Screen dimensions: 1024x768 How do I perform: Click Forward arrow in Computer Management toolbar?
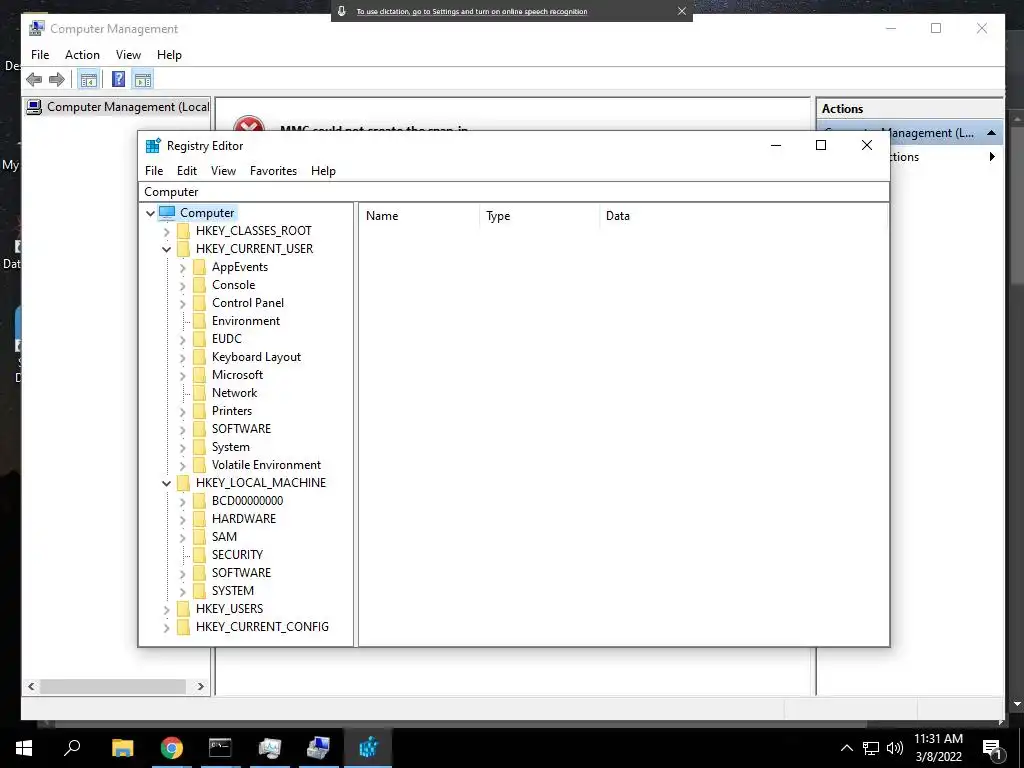coord(57,80)
